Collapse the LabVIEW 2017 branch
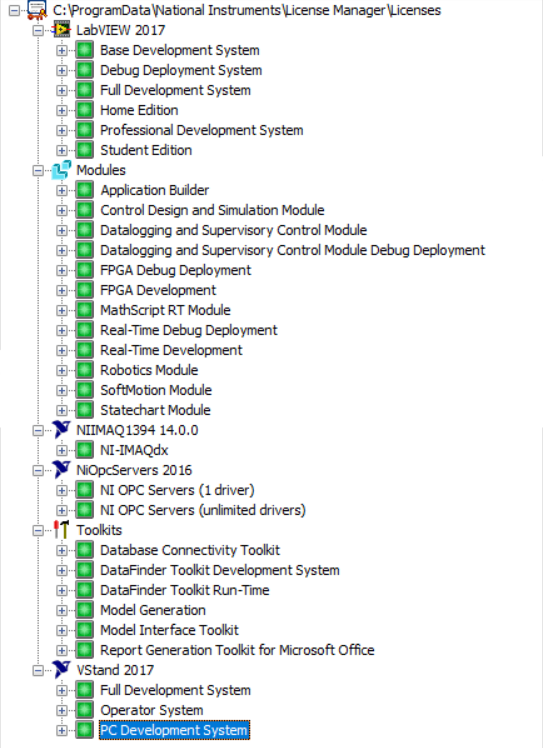 pyautogui.click(x=38, y=30)
